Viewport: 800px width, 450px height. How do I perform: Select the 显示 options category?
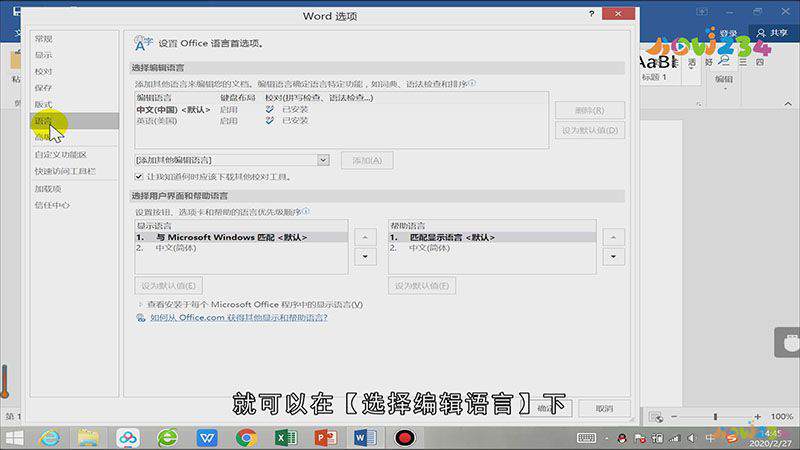point(74,55)
